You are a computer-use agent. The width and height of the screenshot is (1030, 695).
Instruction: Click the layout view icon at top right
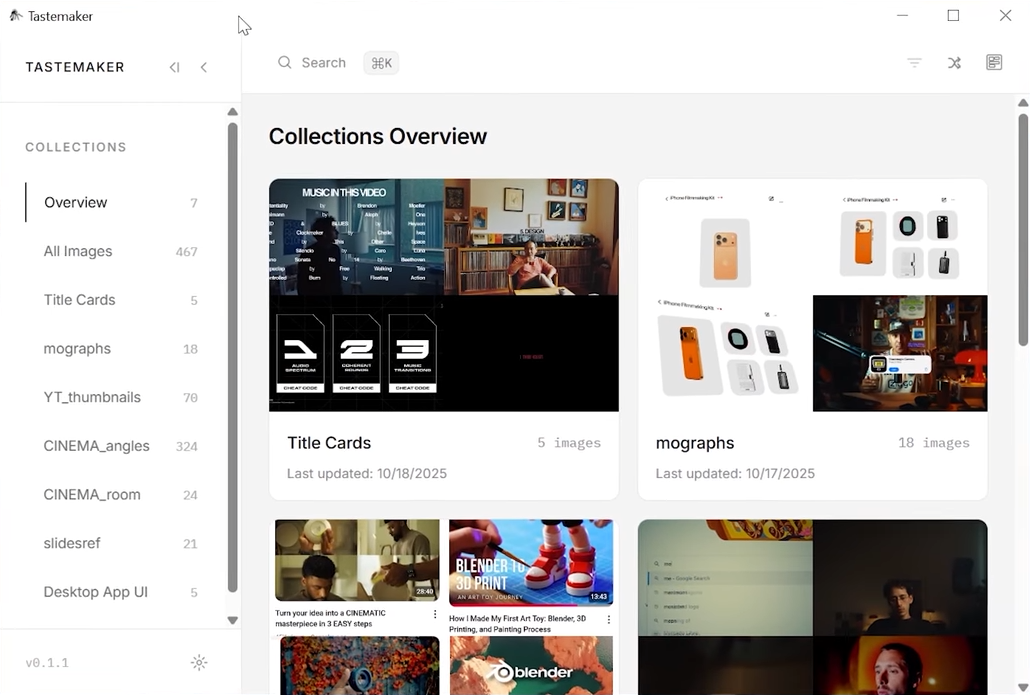[994, 62]
